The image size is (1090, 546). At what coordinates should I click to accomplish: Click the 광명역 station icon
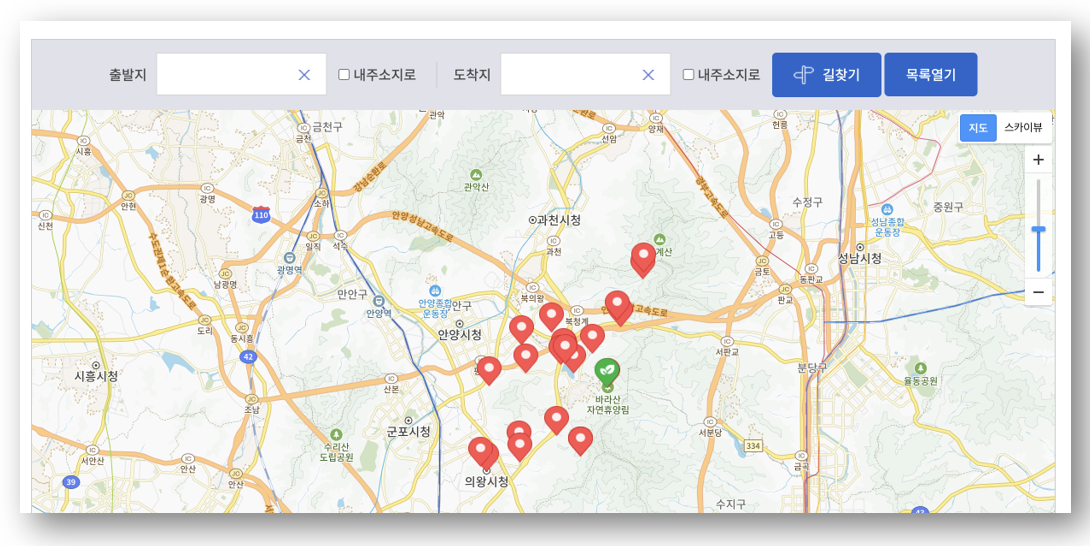coord(291,257)
